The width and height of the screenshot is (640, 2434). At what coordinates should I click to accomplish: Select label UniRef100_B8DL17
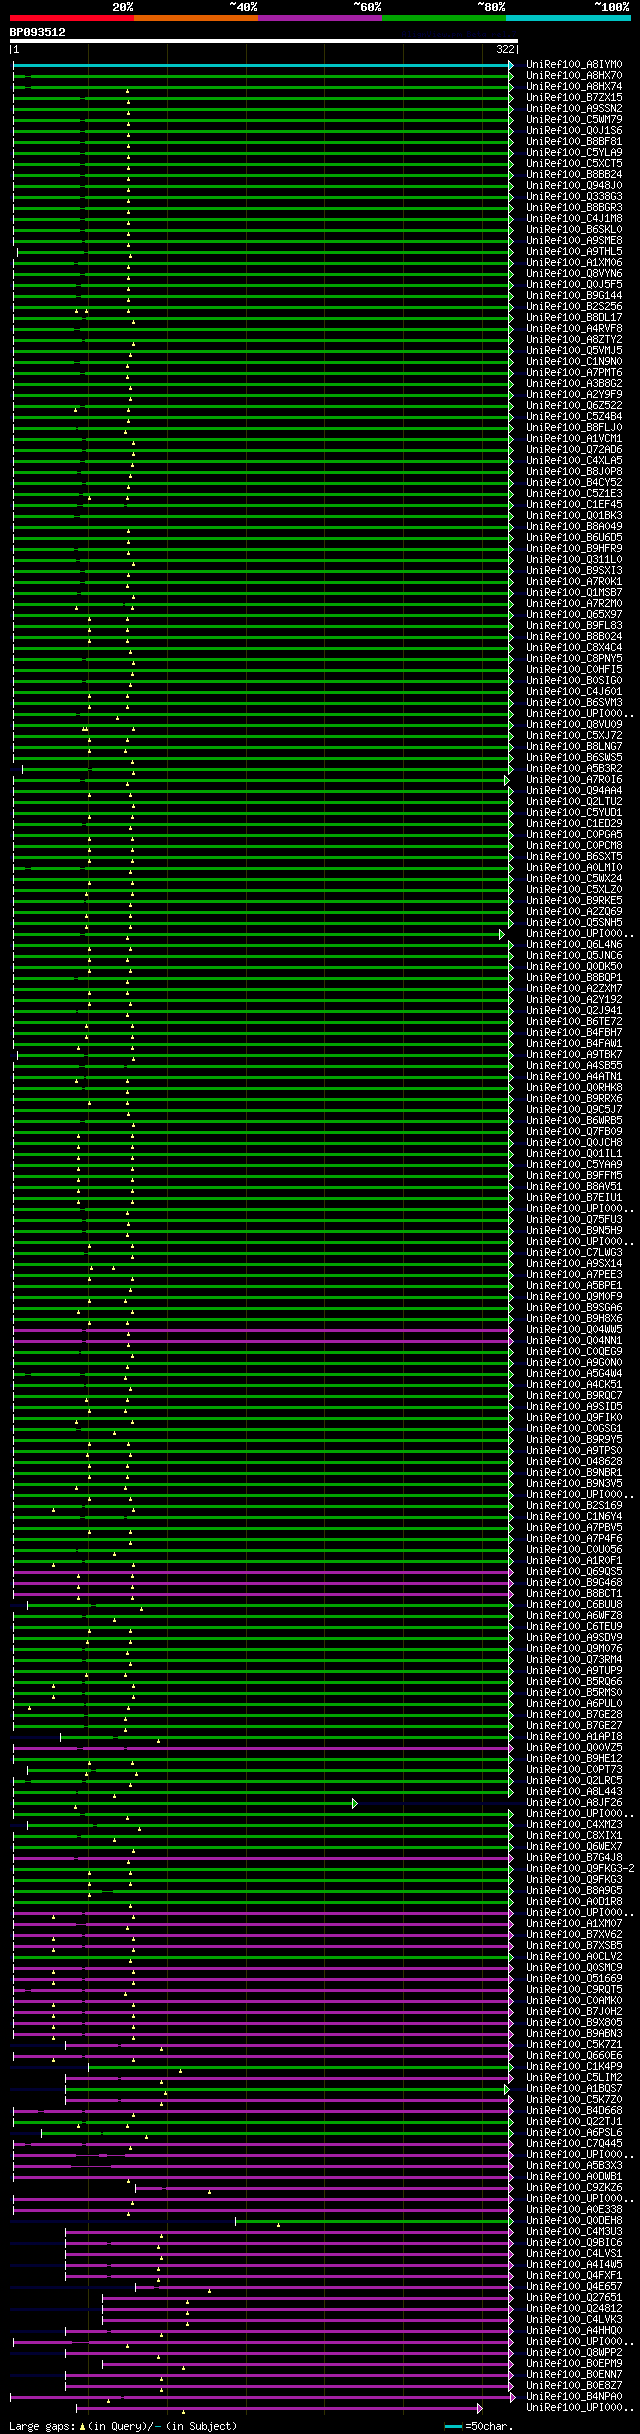[574, 318]
